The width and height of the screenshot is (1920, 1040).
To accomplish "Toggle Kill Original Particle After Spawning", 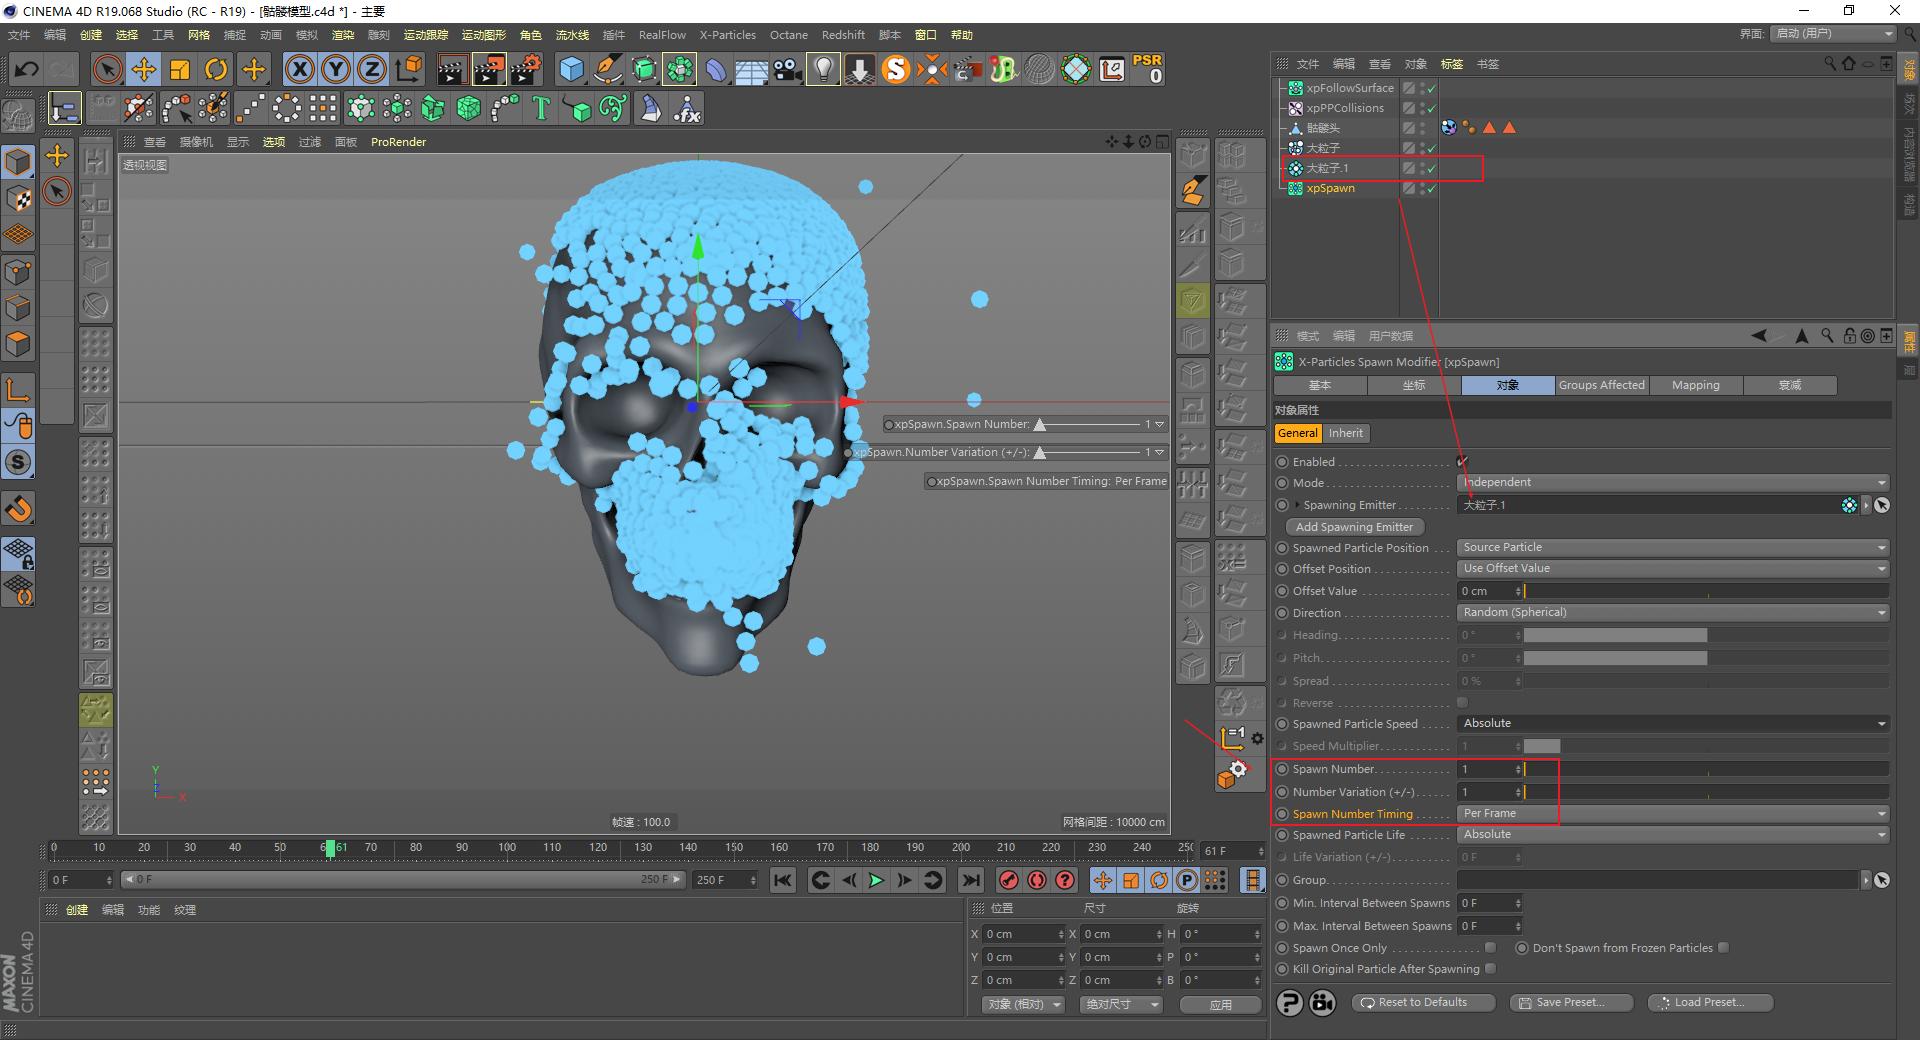I will [1490, 968].
